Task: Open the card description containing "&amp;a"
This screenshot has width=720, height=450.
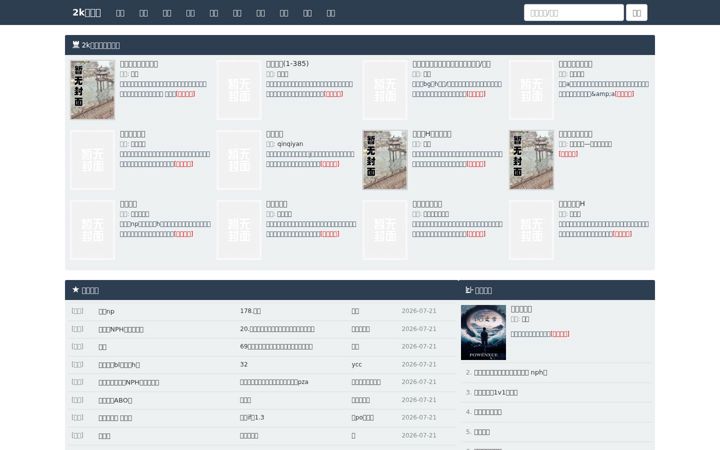Action: pyautogui.click(x=603, y=89)
